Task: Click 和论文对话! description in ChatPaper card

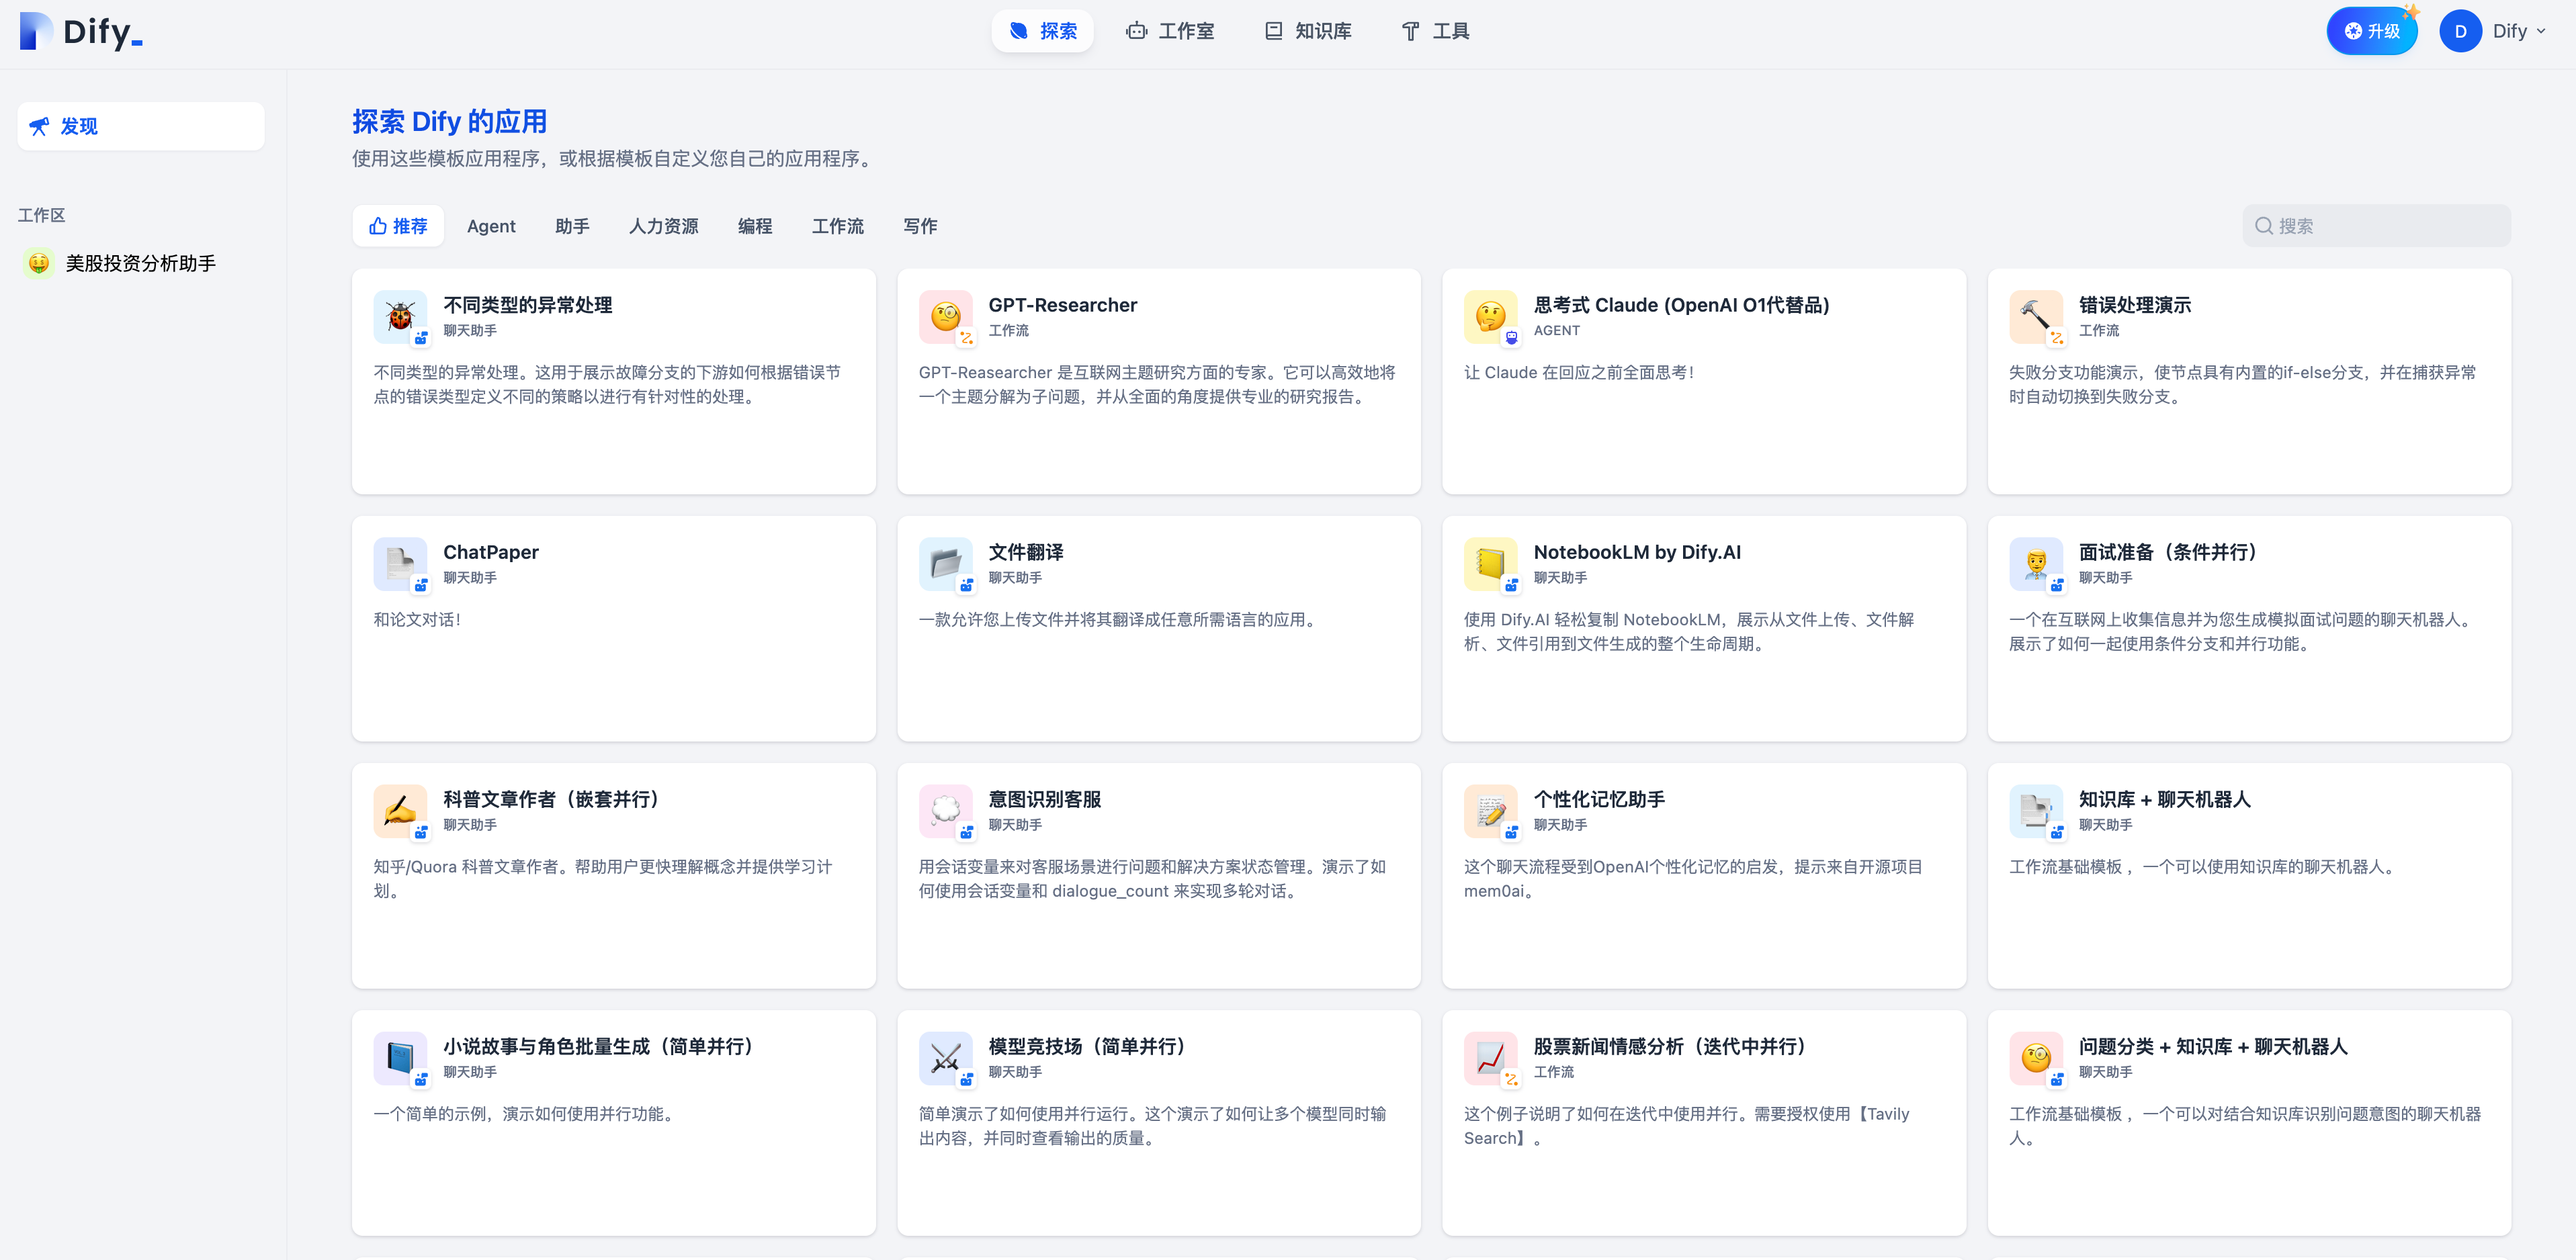Action: point(417,619)
